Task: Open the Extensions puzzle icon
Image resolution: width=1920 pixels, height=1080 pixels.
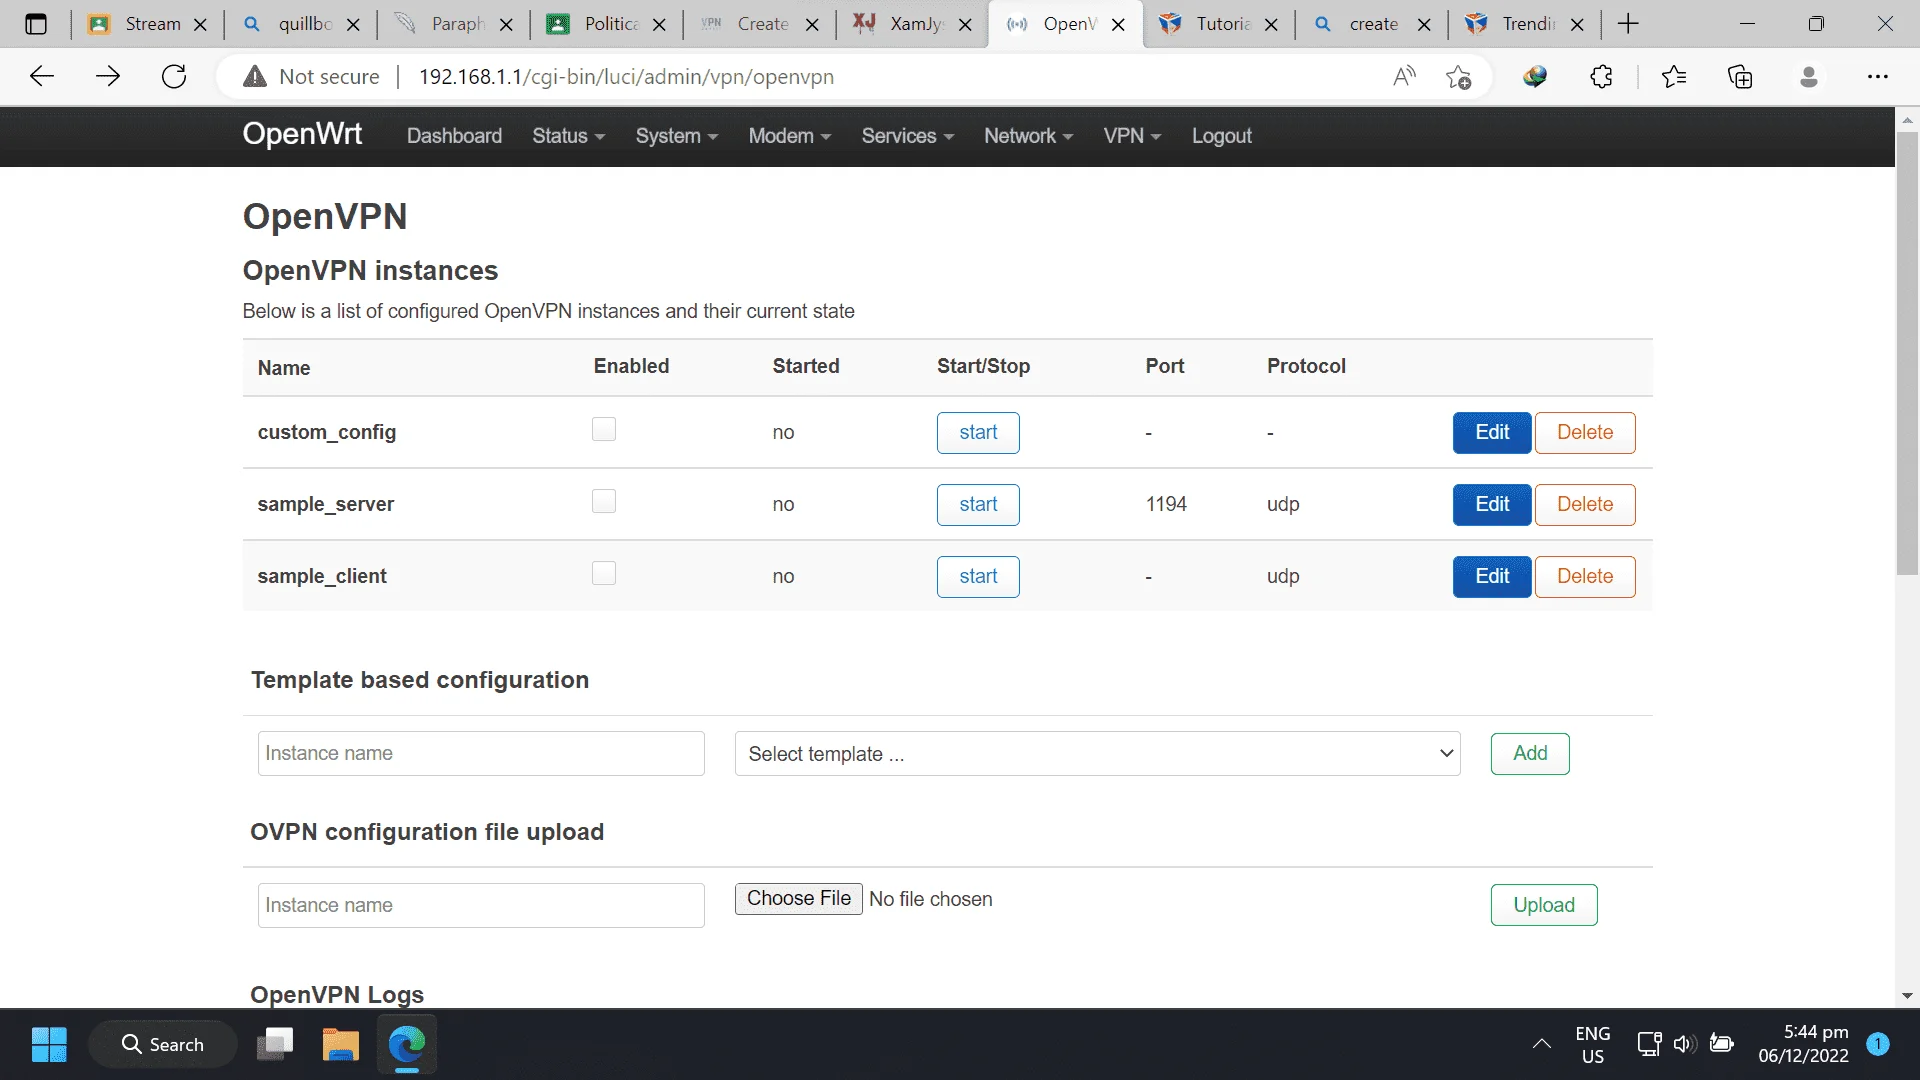Action: (1601, 76)
